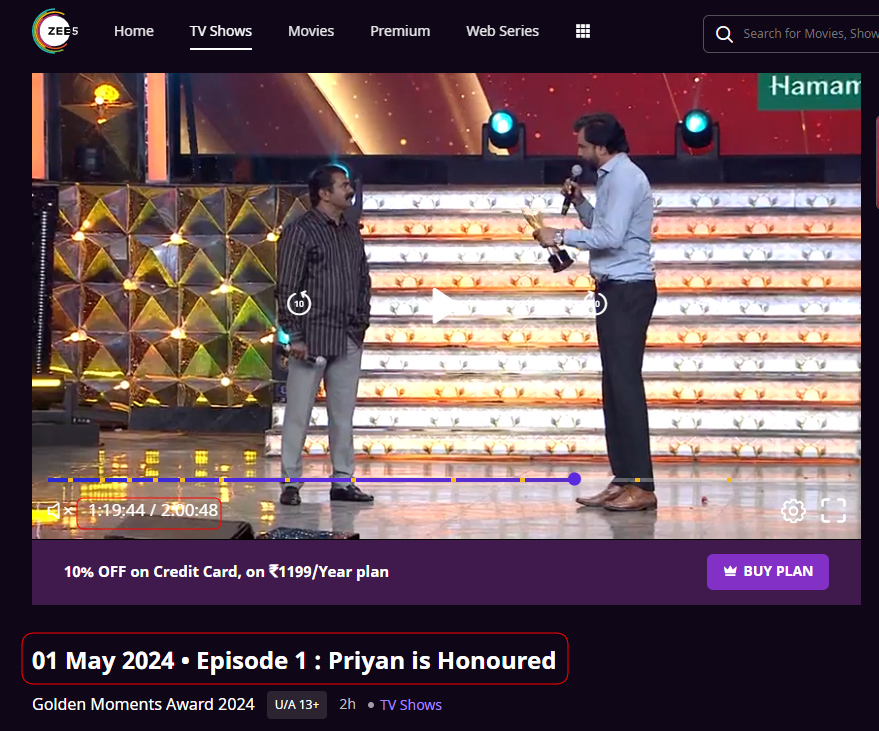Click the ZEE5 logo
The width and height of the screenshot is (879, 731).
pos(55,31)
